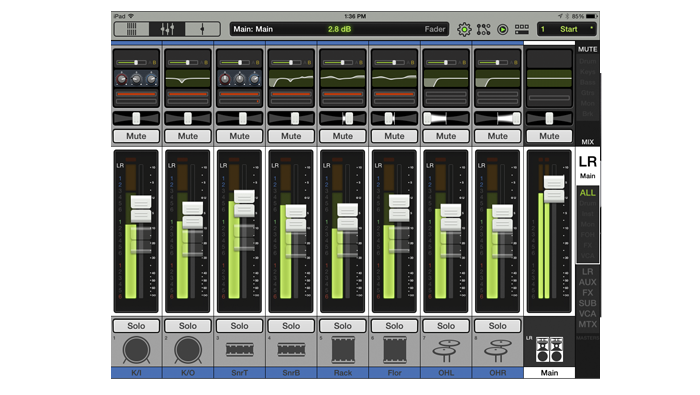
Task: Switch to the overview mixer grid view
Action: click(x=132, y=29)
